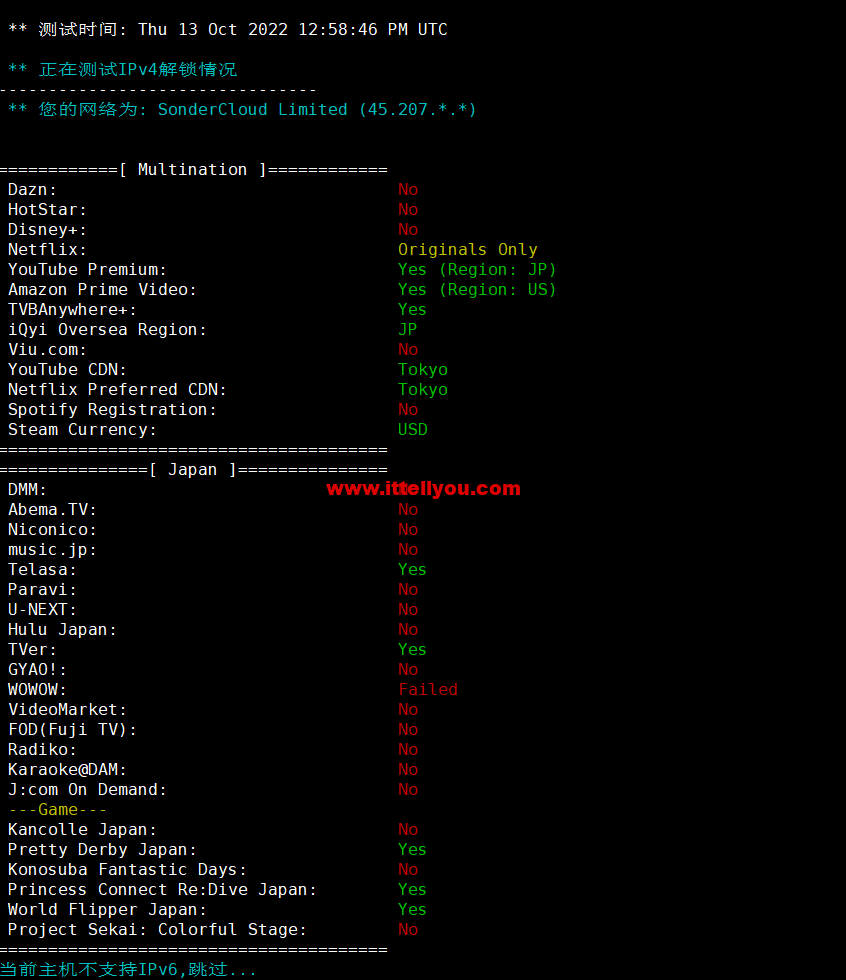Click the YouTube CDN Tokyo value
The height and width of the screenshot is (980, 846).
click(423, 369)
